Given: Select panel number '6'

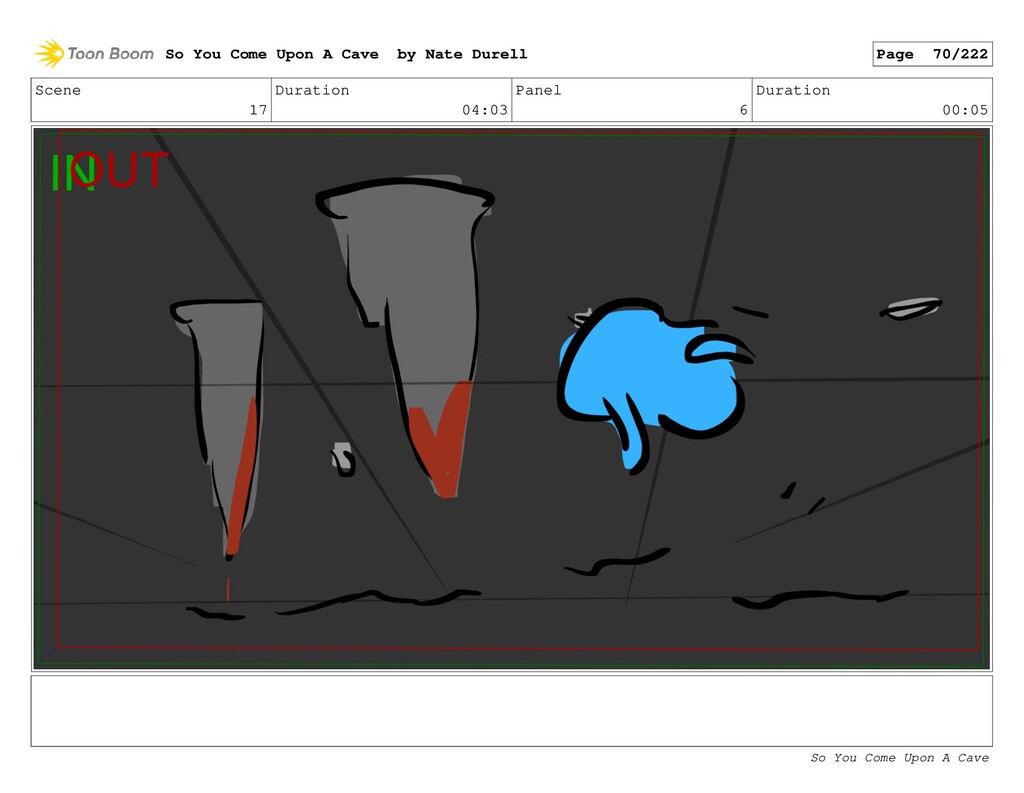Looking at the screenshot, I should pyautogui.click(x=743, y=110).
